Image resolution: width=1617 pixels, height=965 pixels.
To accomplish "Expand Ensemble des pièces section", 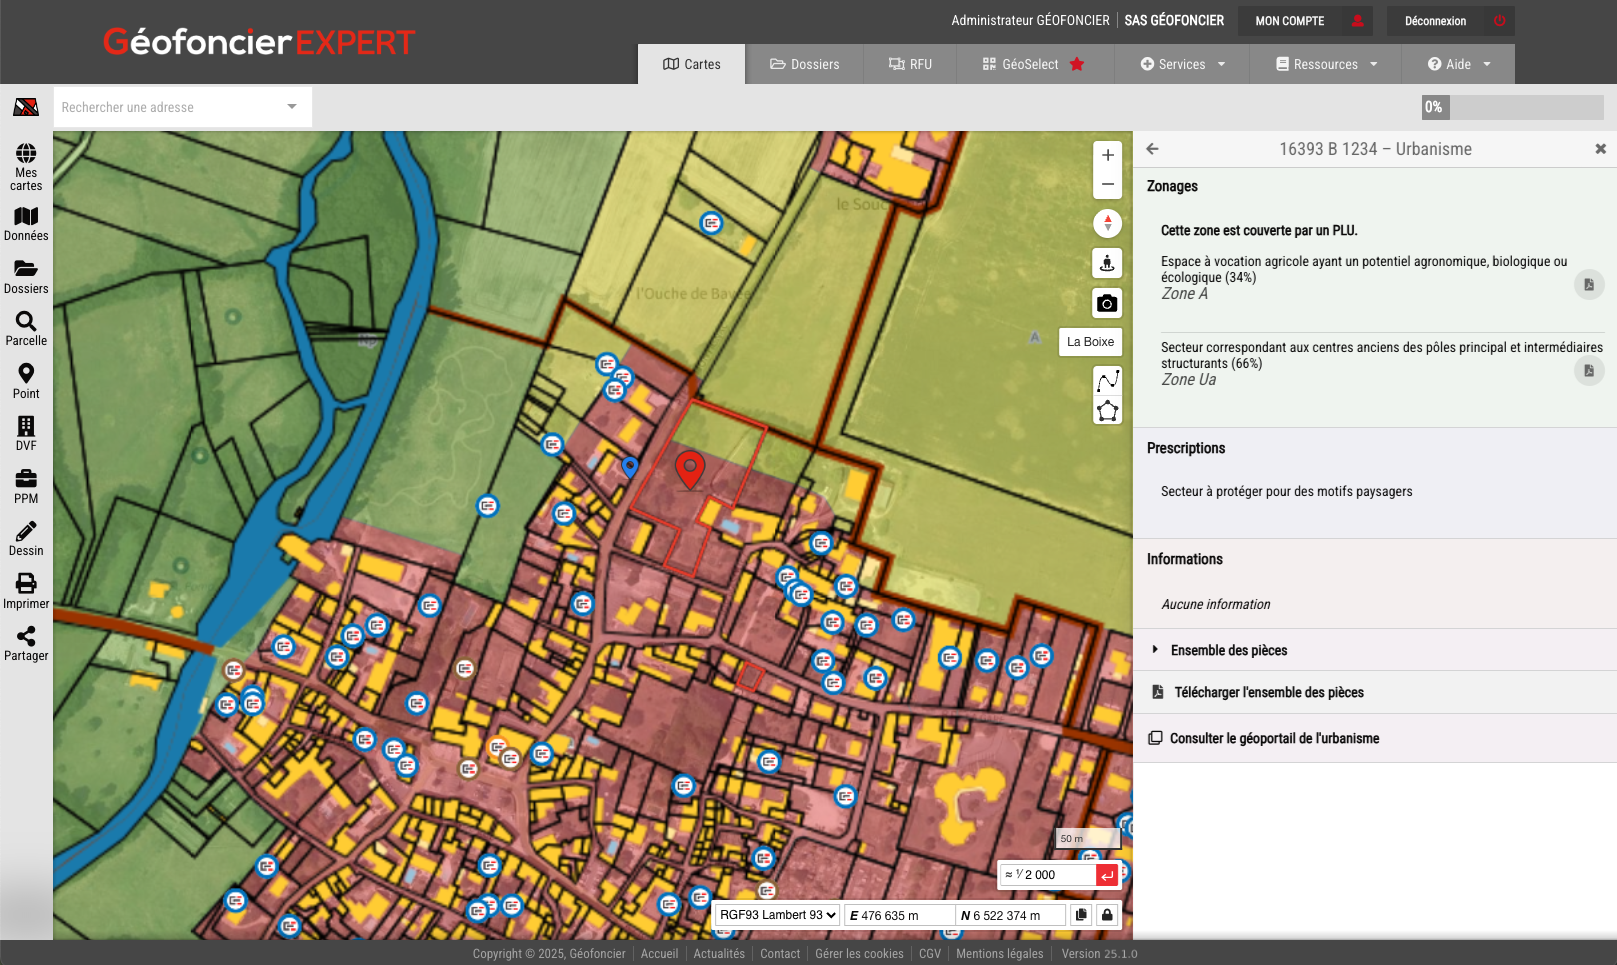I will [1228, 650].
